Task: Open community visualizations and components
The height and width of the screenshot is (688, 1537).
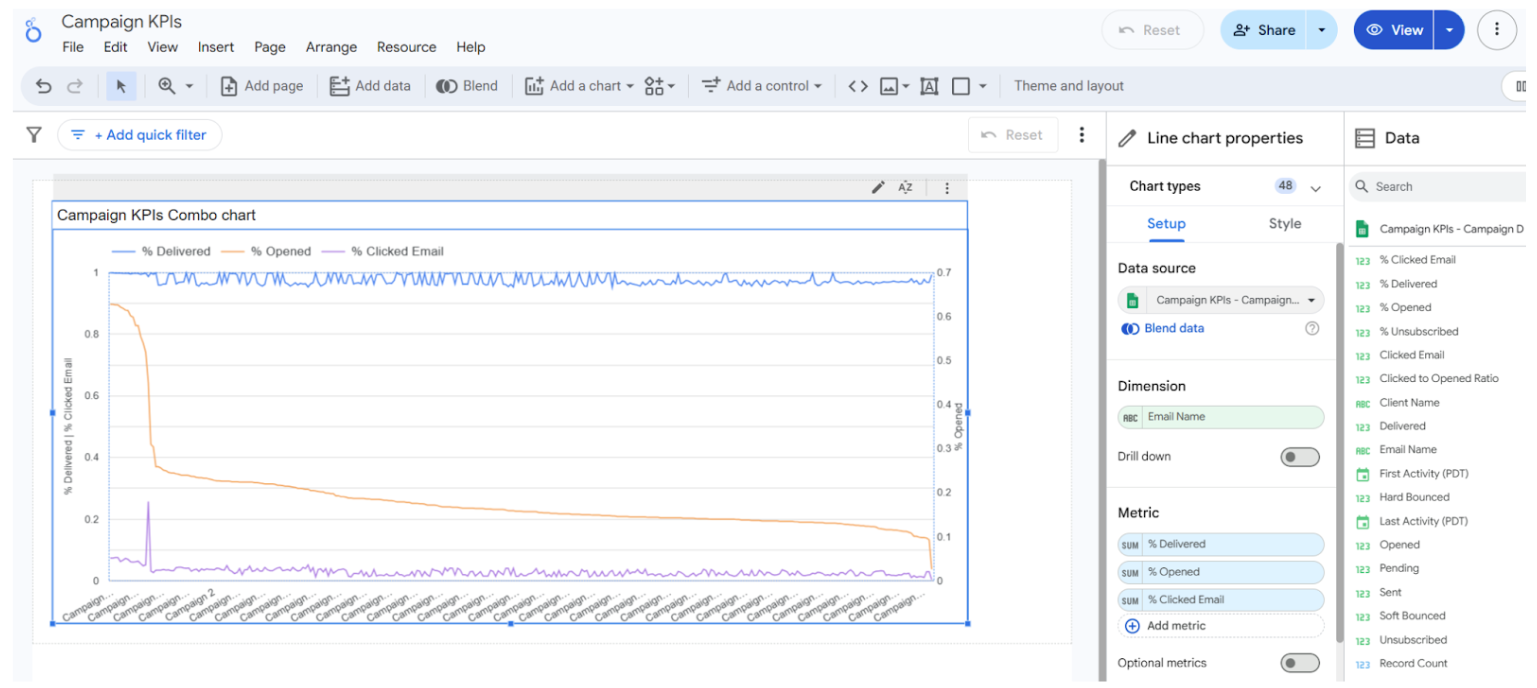Action: point(654,86)
